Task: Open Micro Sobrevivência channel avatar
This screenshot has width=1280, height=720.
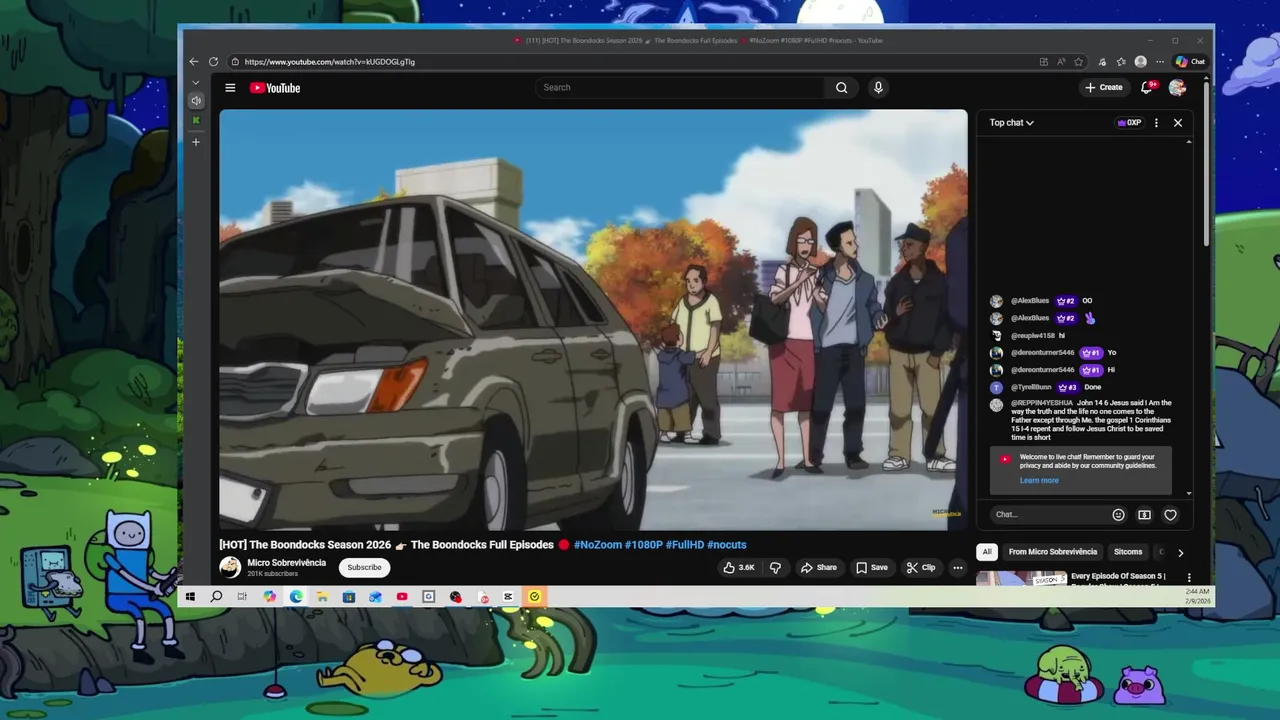Action: 230,567
